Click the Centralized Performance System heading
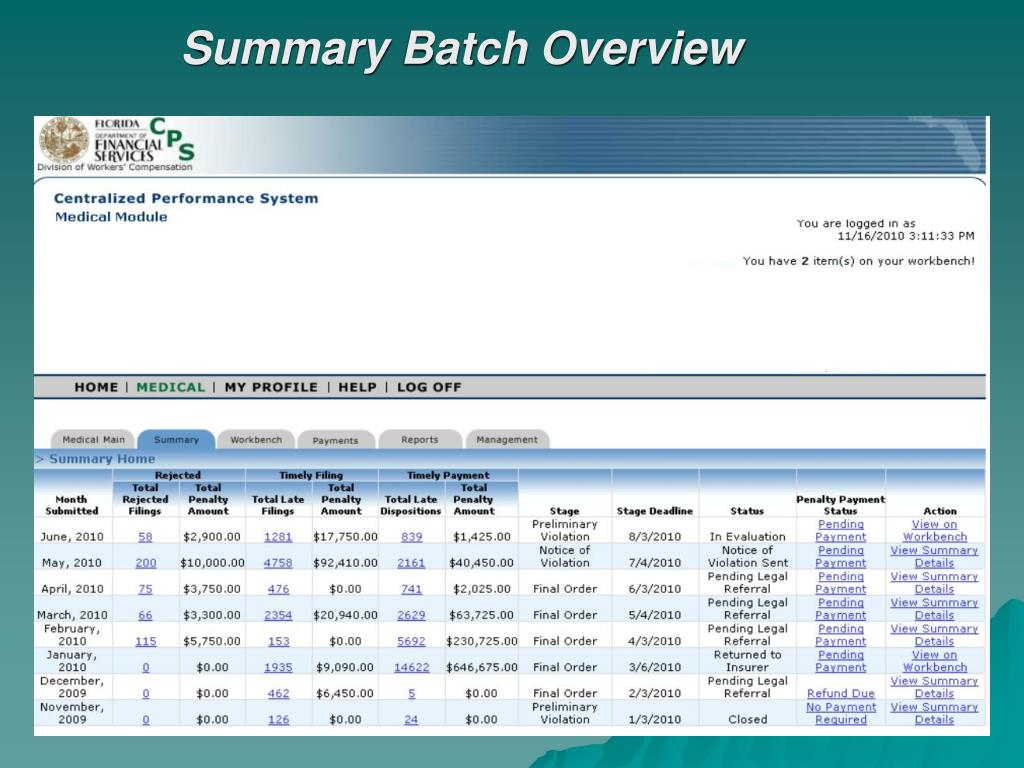The width and height of the screenshot is (1024, 768). (x=186, y=199)
